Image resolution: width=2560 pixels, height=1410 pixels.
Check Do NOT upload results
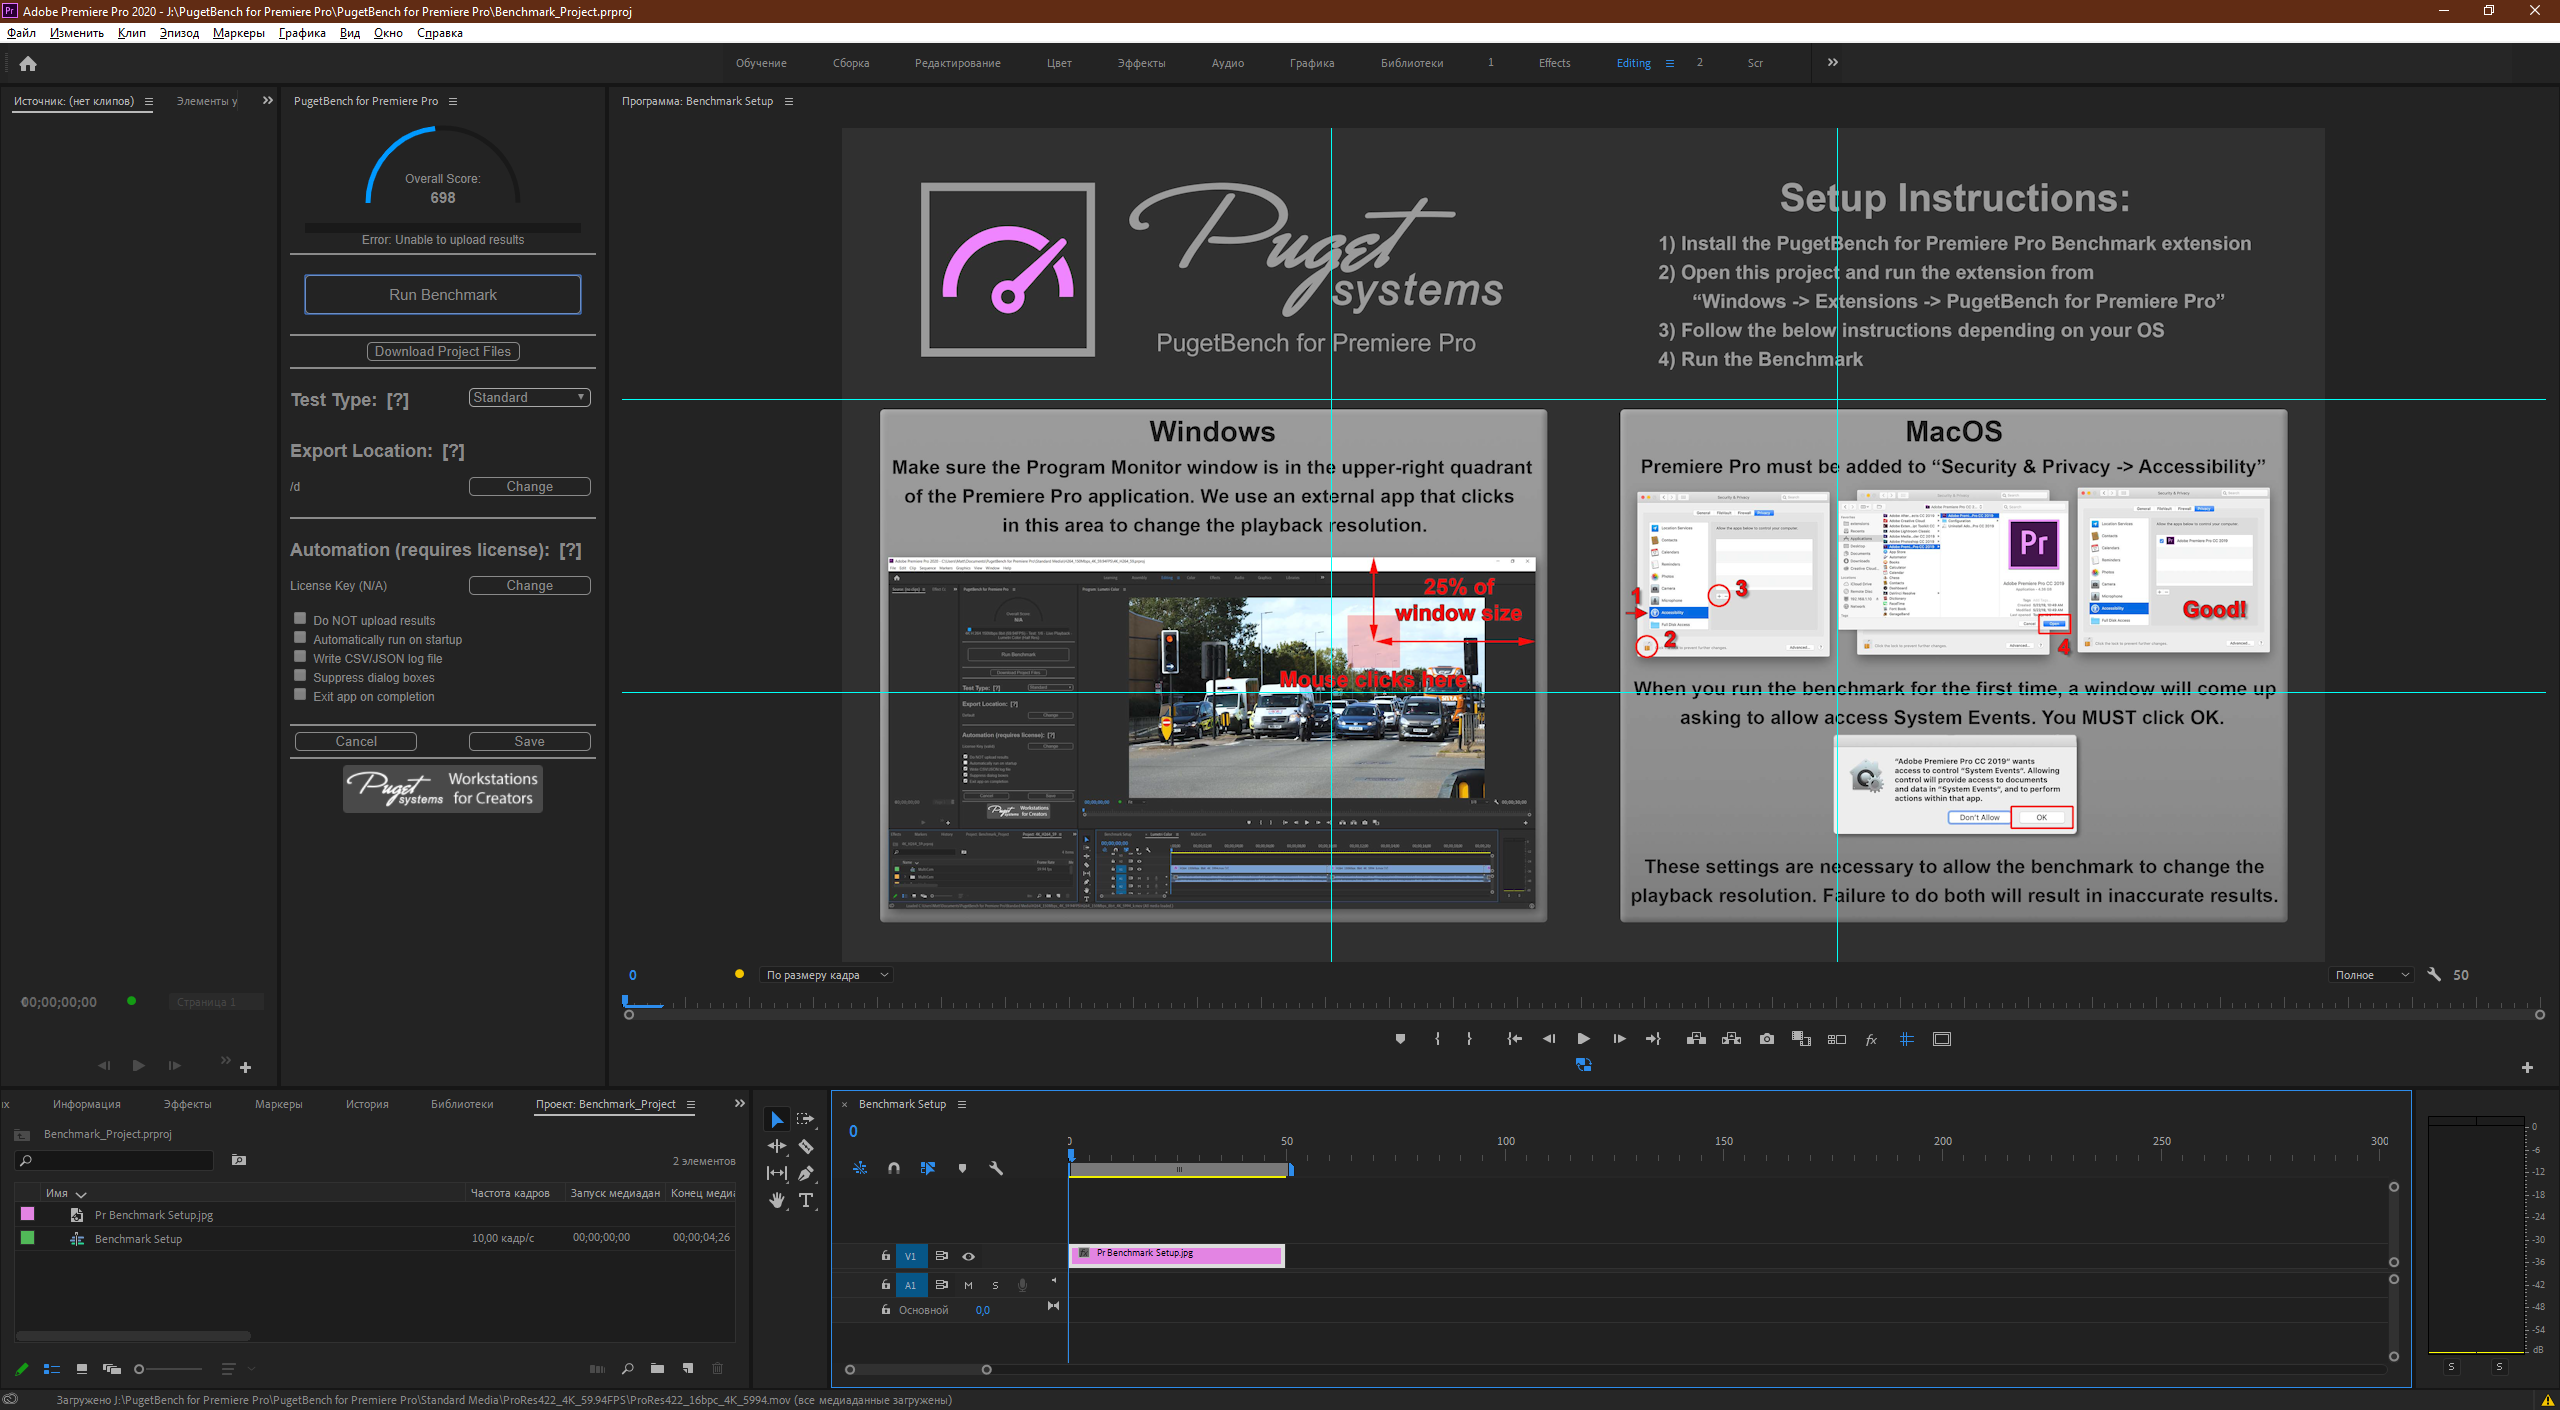coord(300,619)
